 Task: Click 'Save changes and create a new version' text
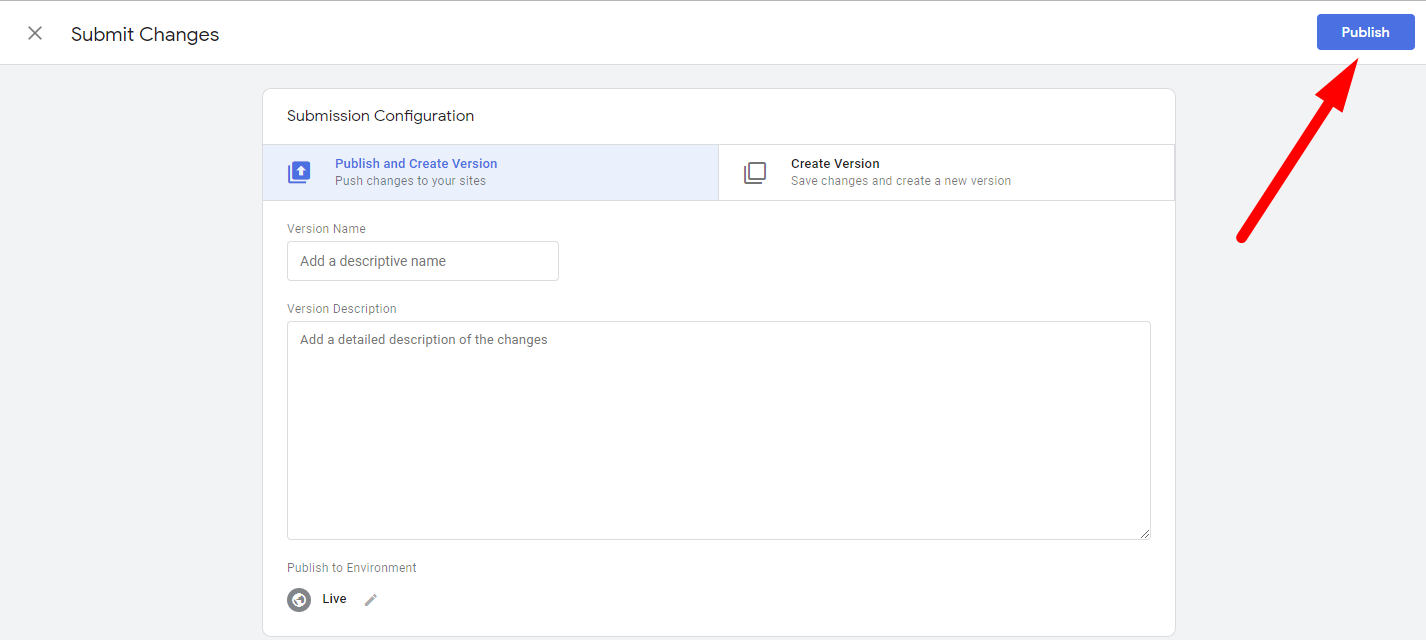(x=900, y=181)
